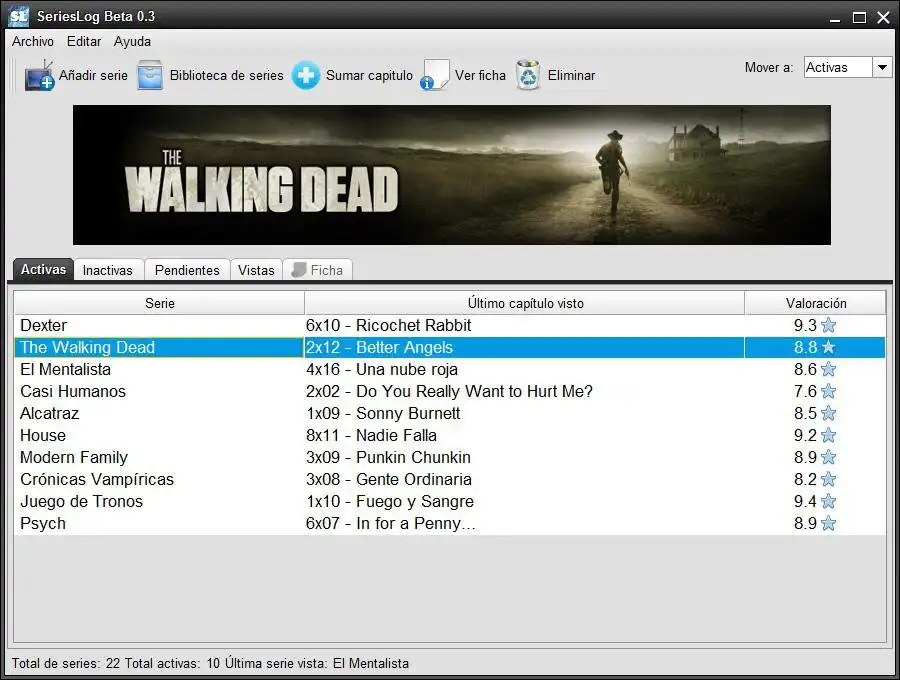Click the status bar Total de series text
The image size is (900, 680).
click(x=66, y=663)
